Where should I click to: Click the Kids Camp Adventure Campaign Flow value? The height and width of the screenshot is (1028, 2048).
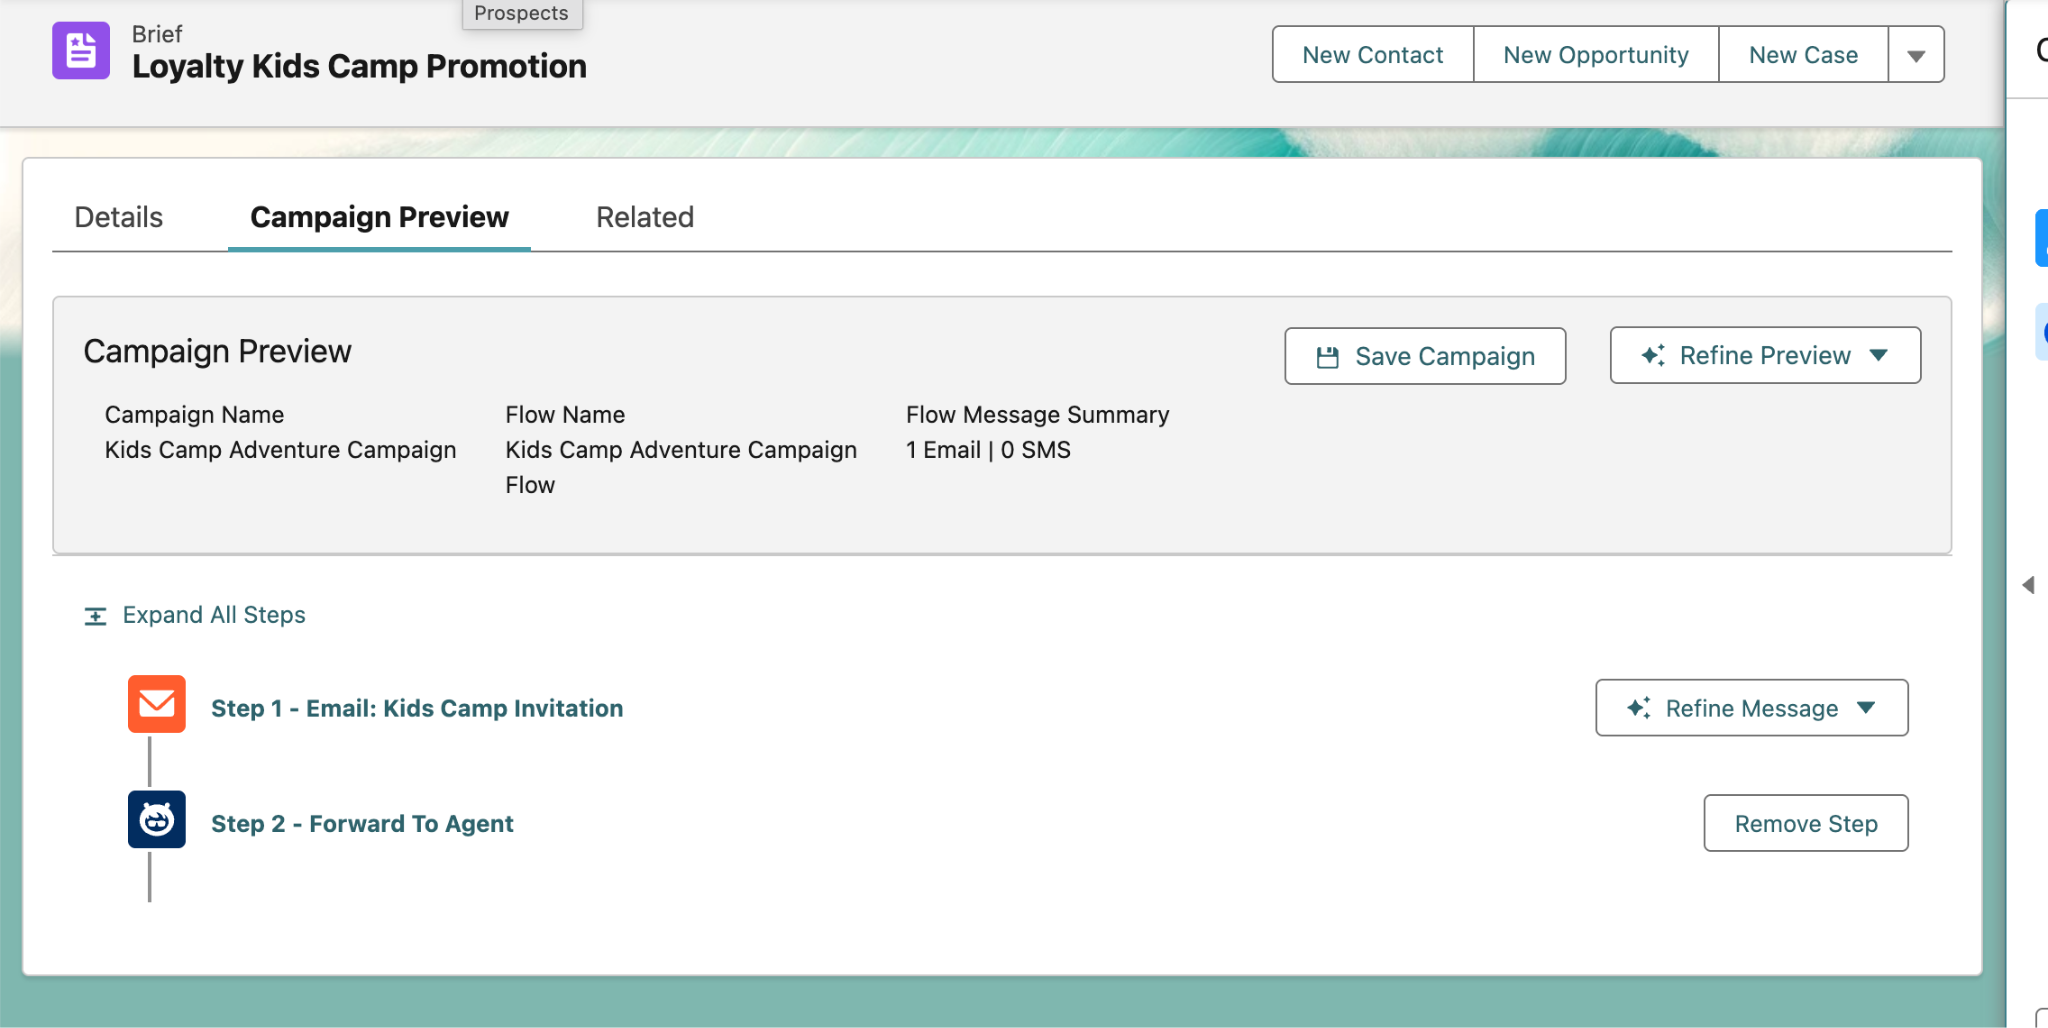[x=681, y=467]
